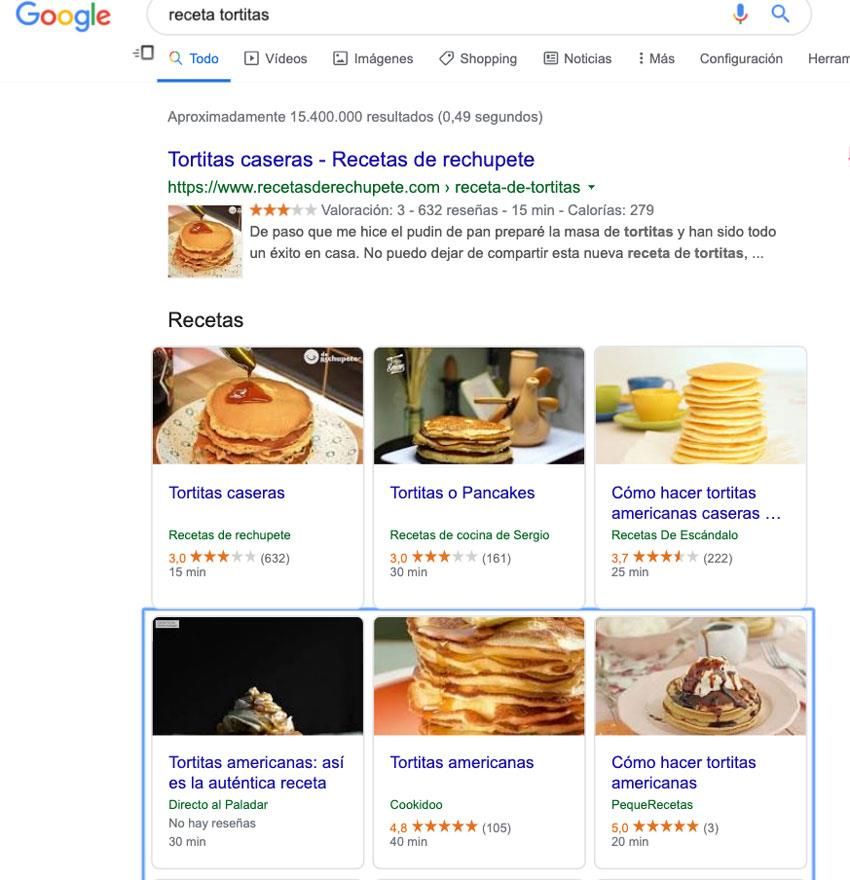Click the receta tortitas search field
This screenshot has height=880, width=850.
point(438,15)
